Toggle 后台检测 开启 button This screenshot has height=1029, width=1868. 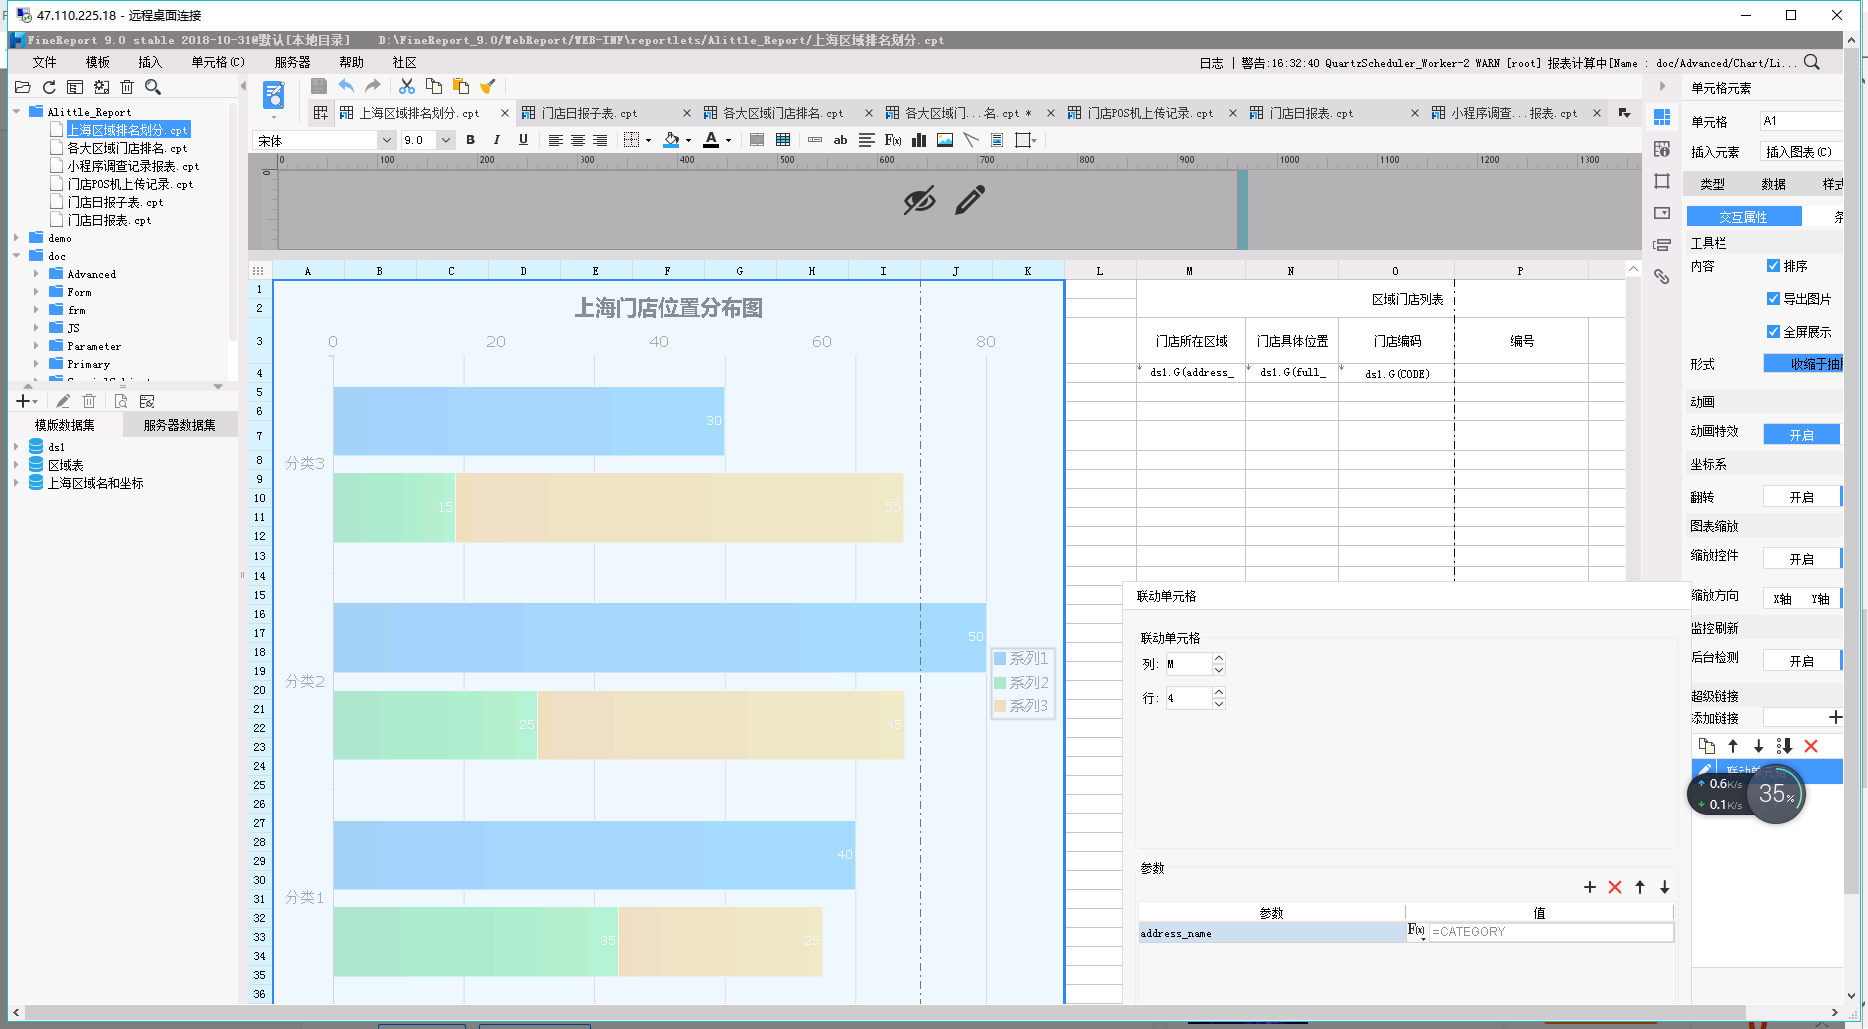coord(1801,661)
